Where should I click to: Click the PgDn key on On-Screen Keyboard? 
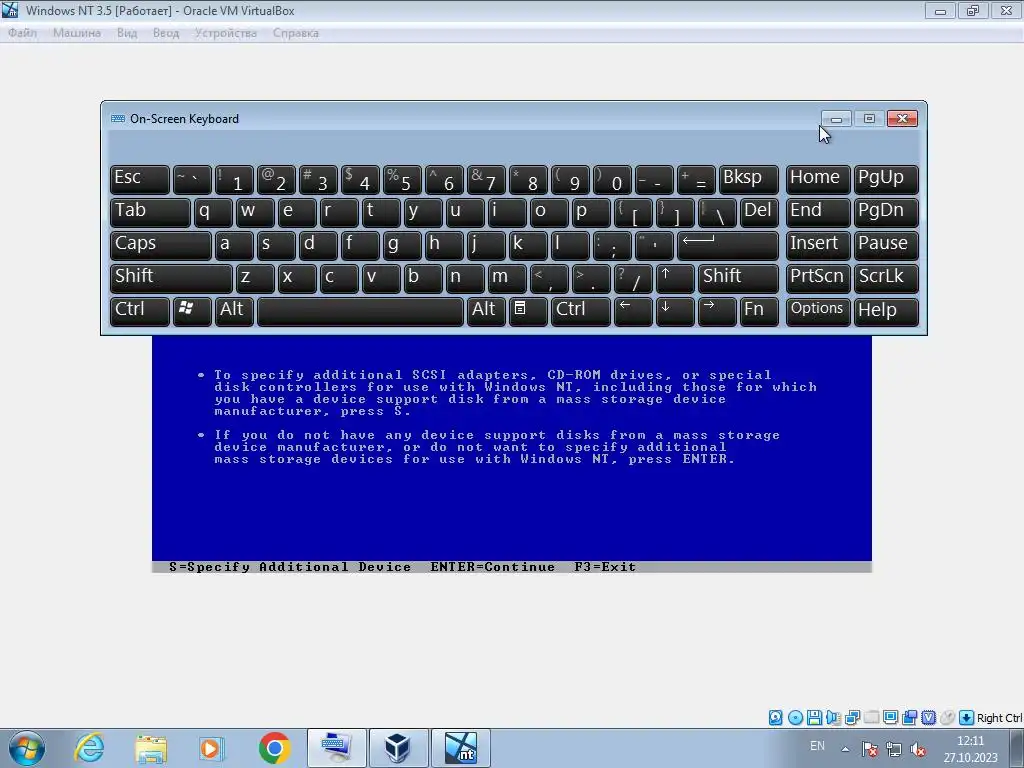click(886, 212)
